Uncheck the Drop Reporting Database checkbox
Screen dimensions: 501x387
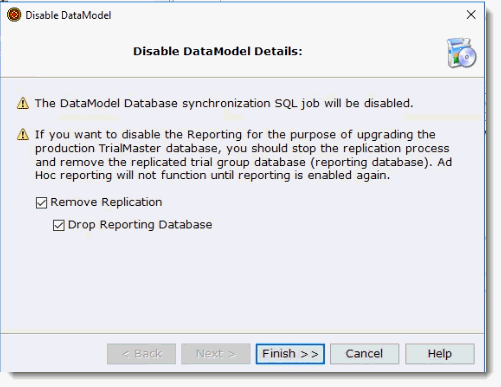click(x=59, y=225)
